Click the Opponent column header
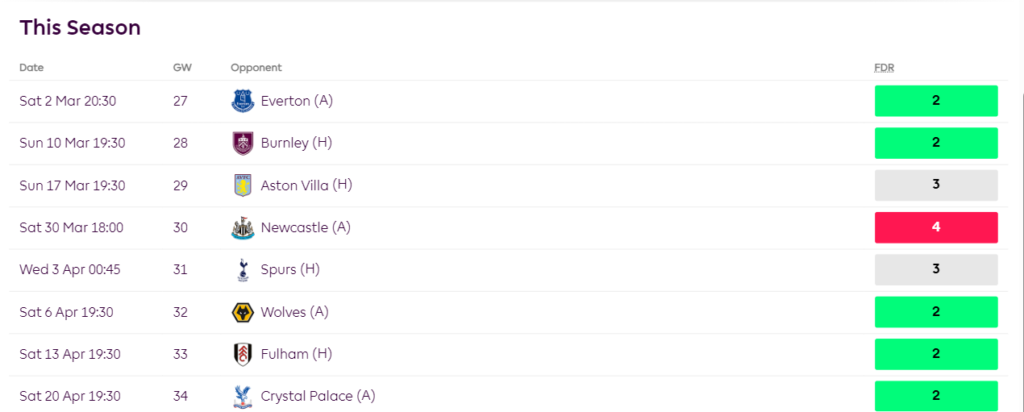Image resolution: width=1024 pixels, height=412 pixels. coord(256,68)
